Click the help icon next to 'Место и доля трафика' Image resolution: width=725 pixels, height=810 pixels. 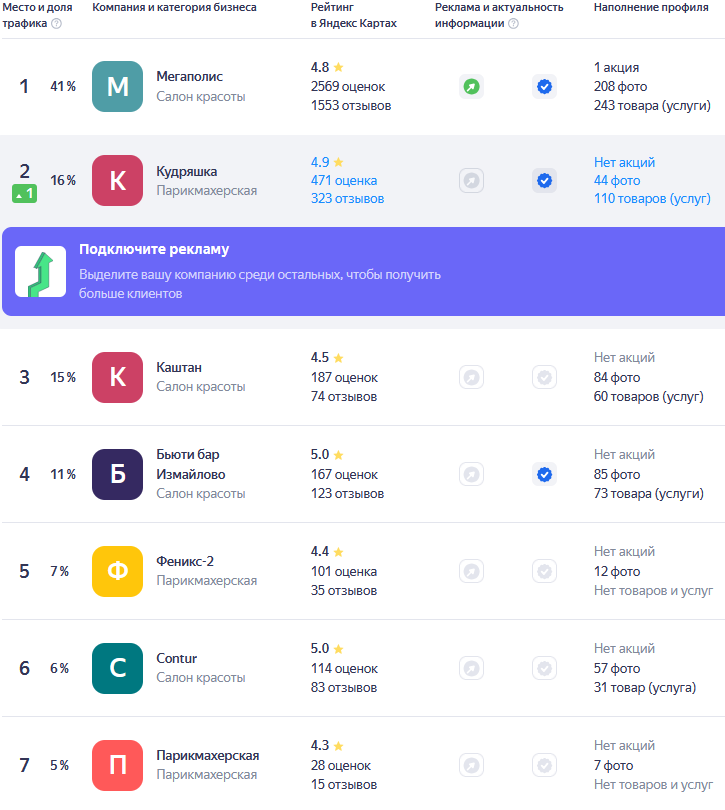pyautogui.click(x=56, y=24)
